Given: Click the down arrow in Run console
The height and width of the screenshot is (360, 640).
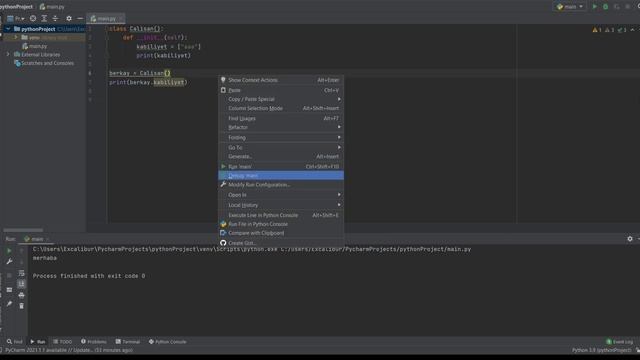Looking at the screenshot, I should click(x=22, y=261).
